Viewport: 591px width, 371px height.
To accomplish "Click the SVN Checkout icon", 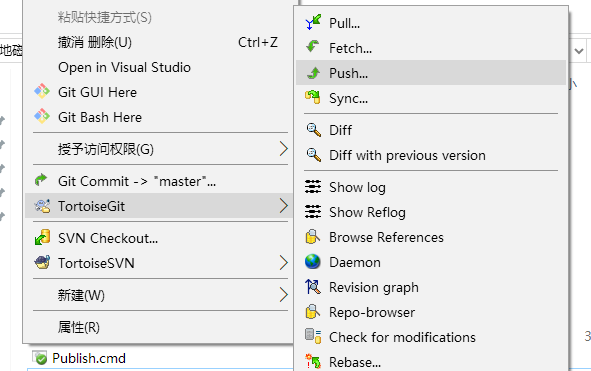I will 42,238.
